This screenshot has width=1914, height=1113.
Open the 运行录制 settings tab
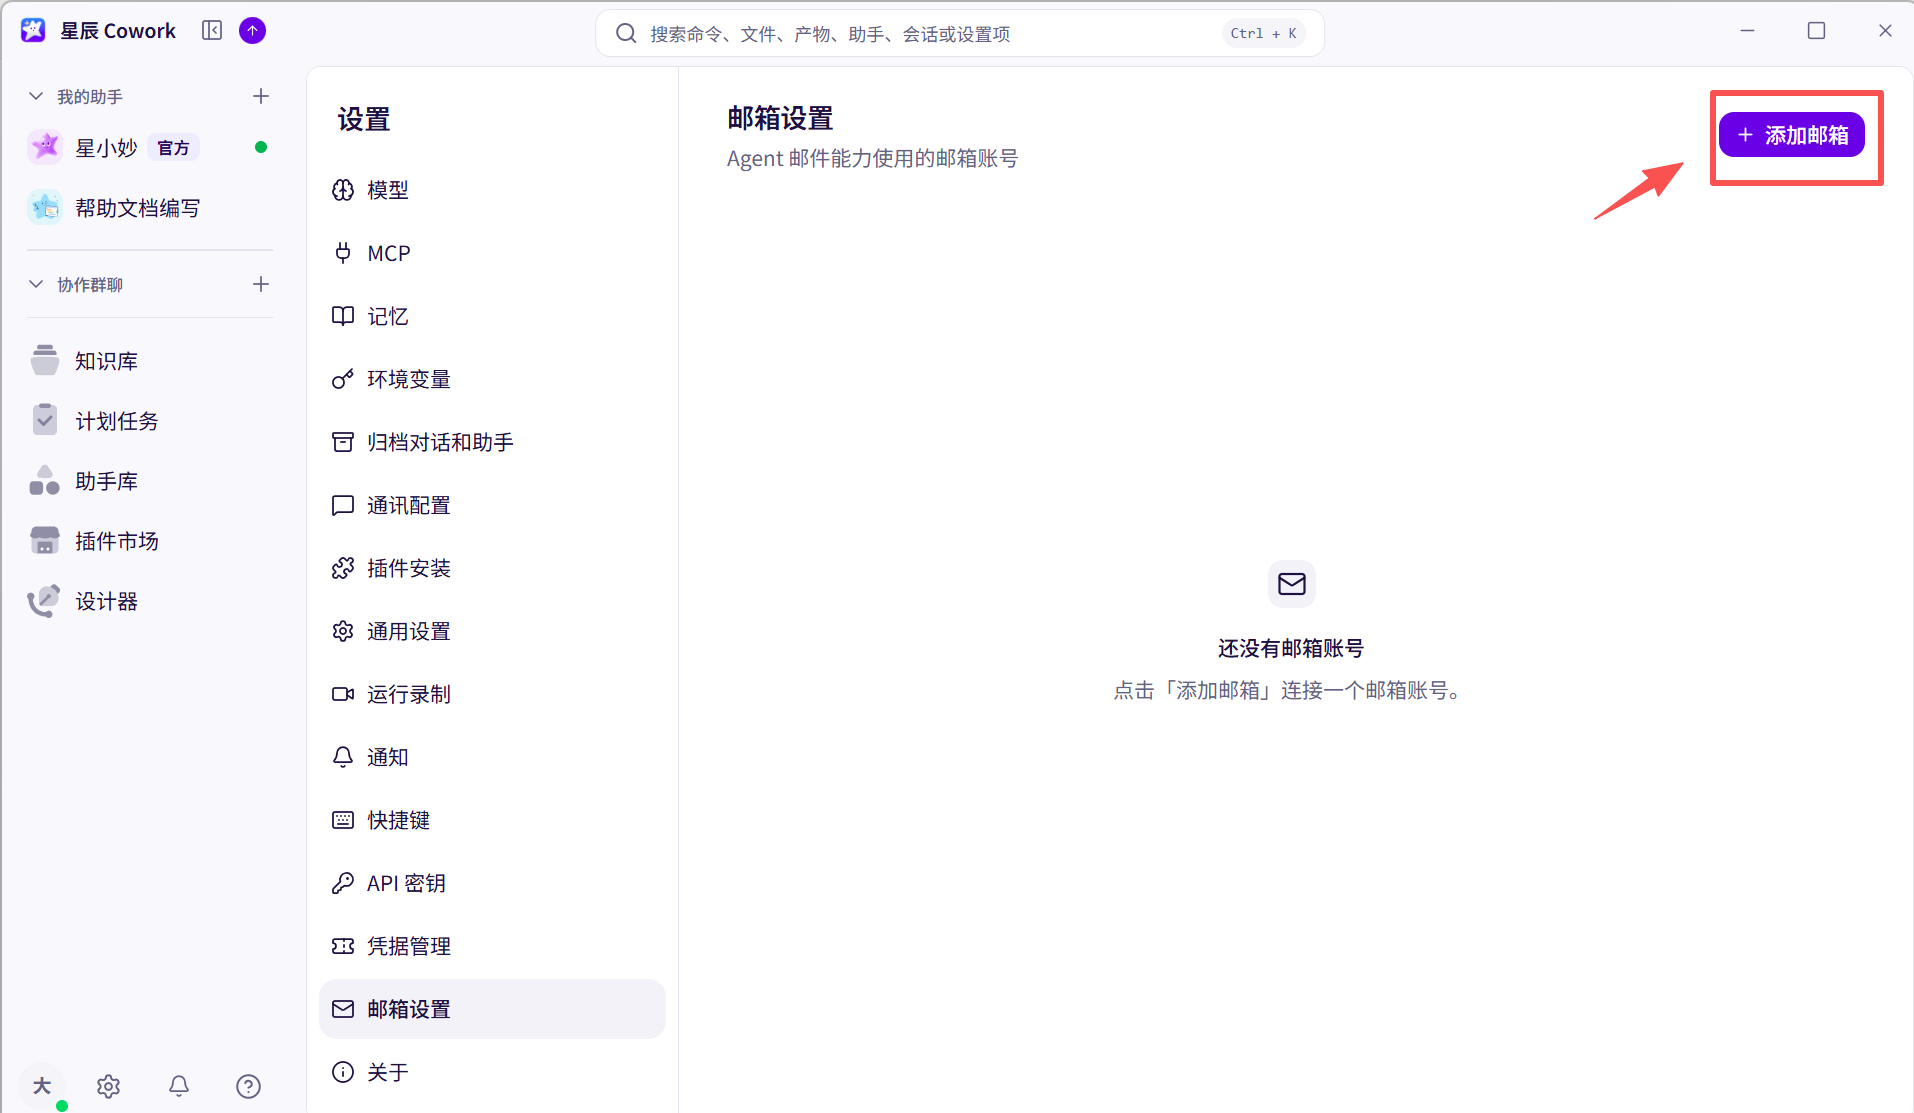492,694
